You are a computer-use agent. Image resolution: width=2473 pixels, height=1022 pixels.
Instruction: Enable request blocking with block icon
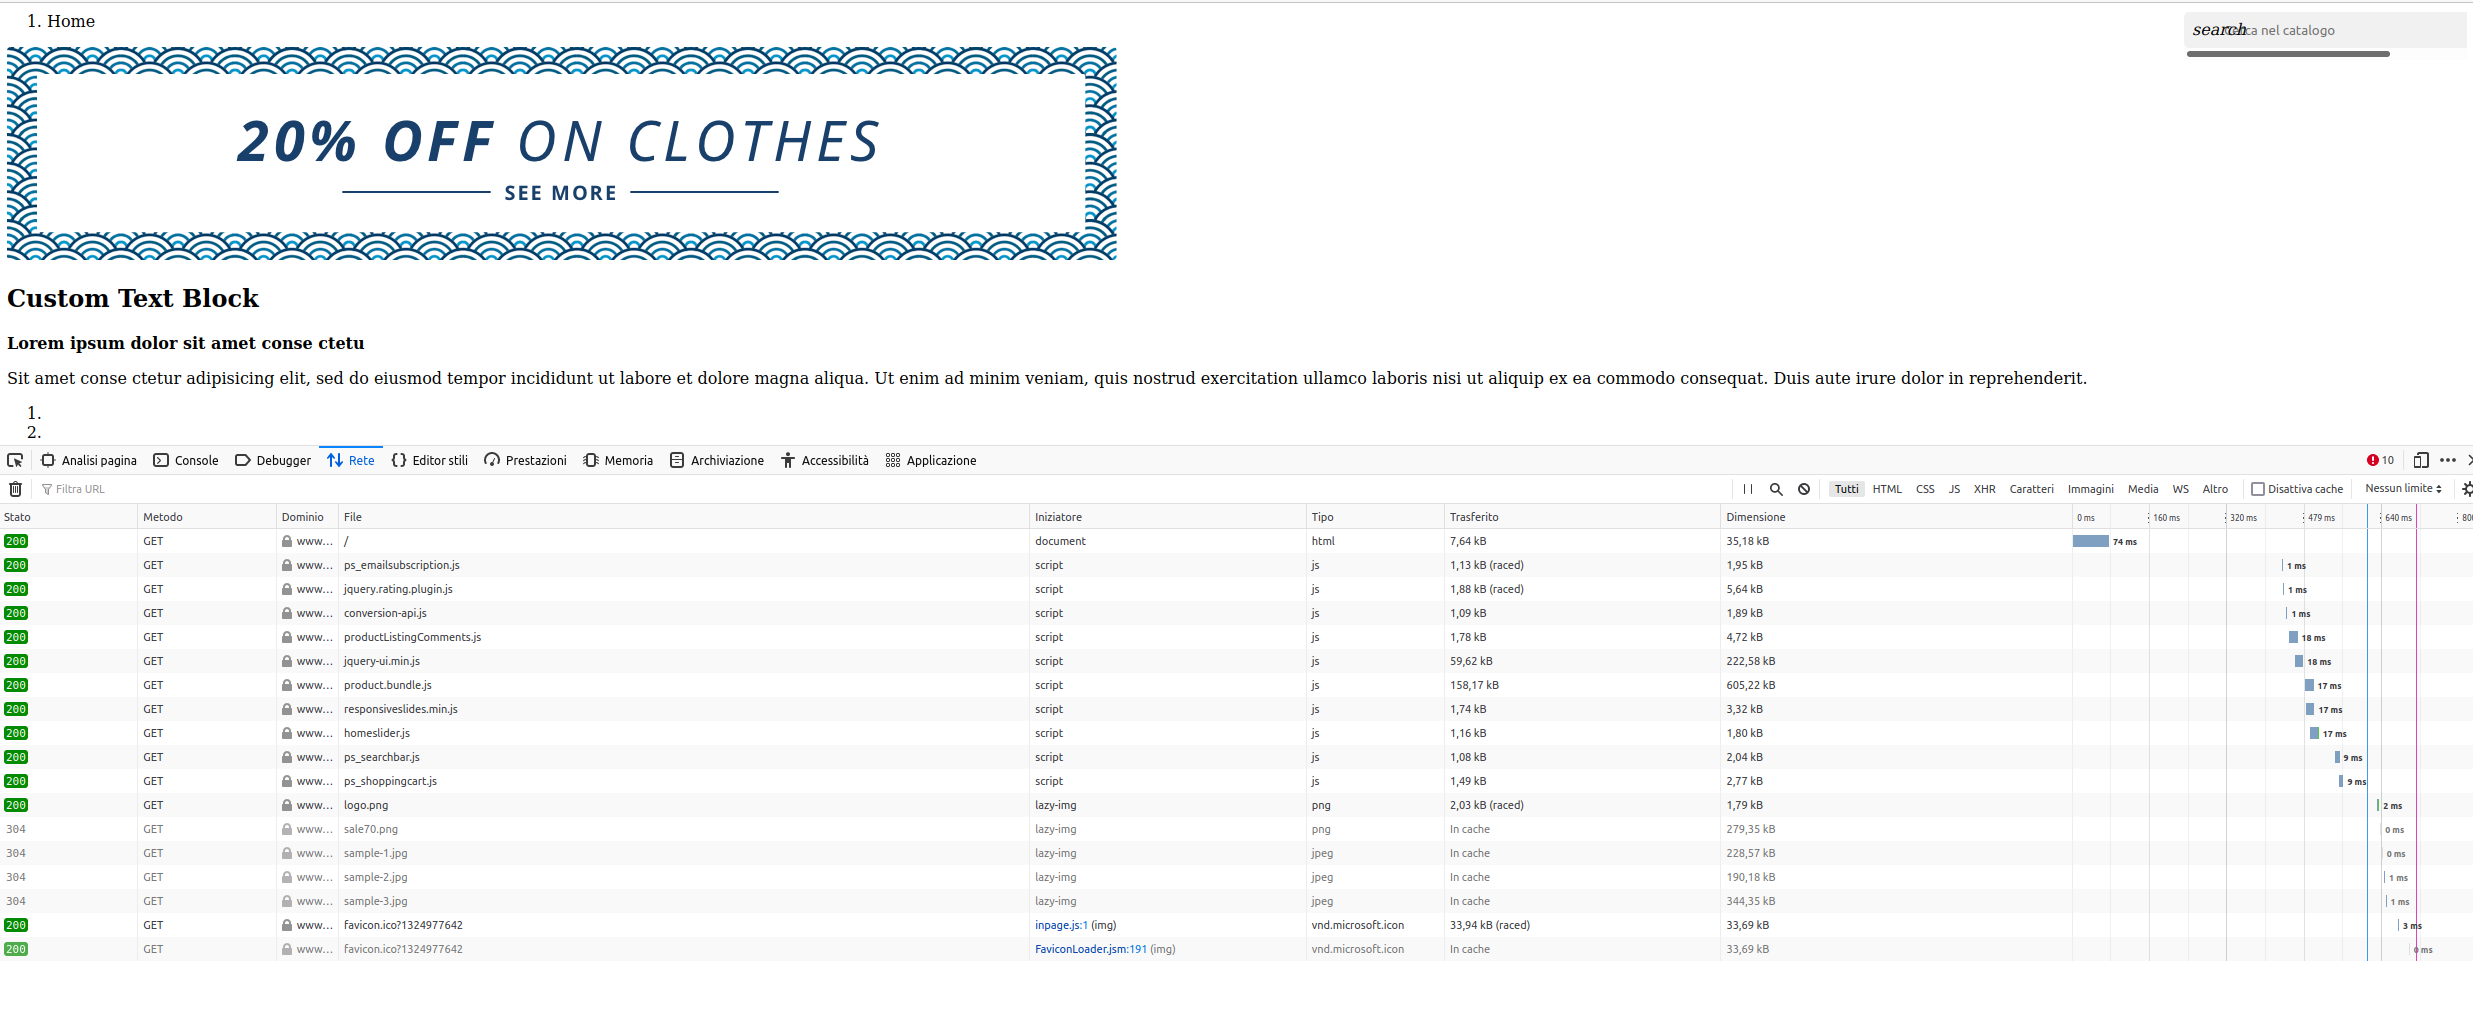click(1804, 489)
